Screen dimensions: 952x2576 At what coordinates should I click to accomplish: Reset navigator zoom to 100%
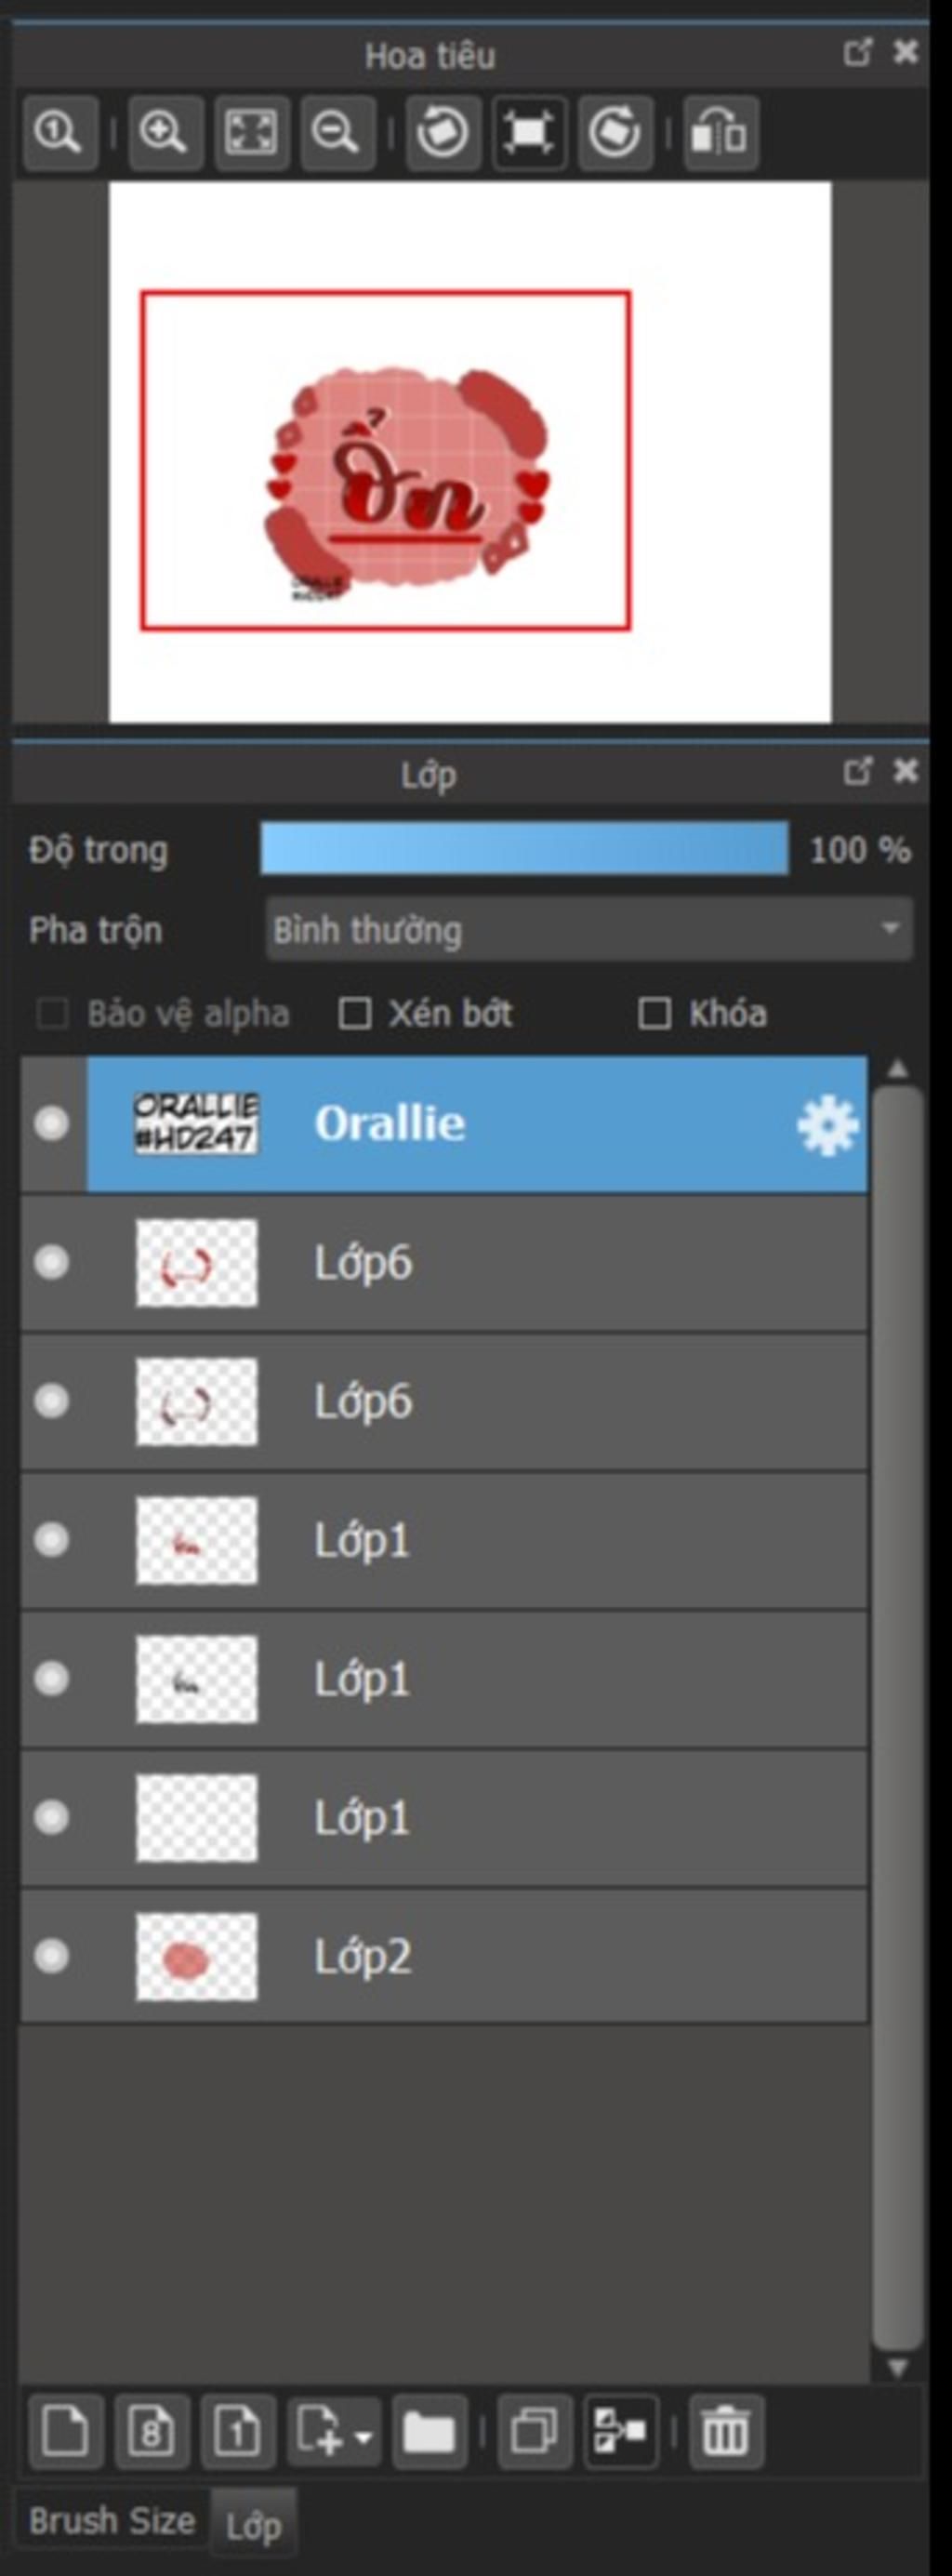pos(60,132)
